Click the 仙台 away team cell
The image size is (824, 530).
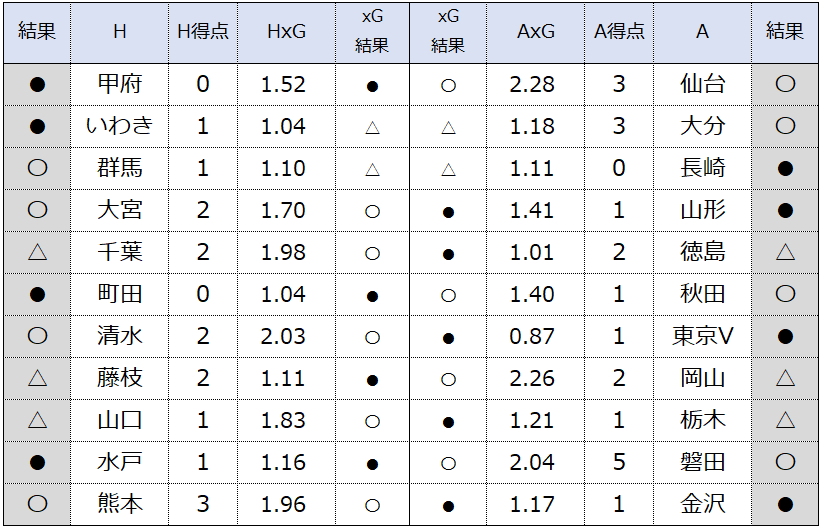click(703, 85)
